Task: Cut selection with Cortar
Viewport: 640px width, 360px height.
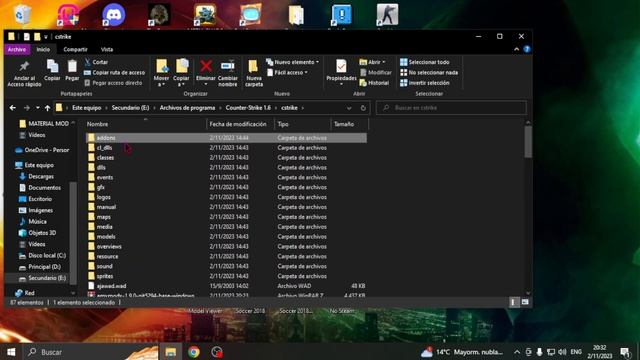Action: tap(96, 62)
